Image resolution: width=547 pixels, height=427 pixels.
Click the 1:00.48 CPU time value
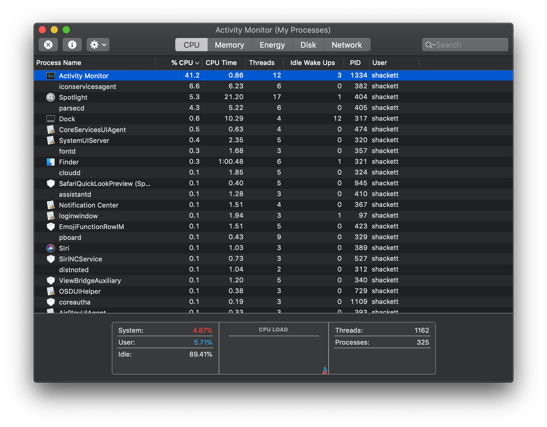click(x=231, y=162)
